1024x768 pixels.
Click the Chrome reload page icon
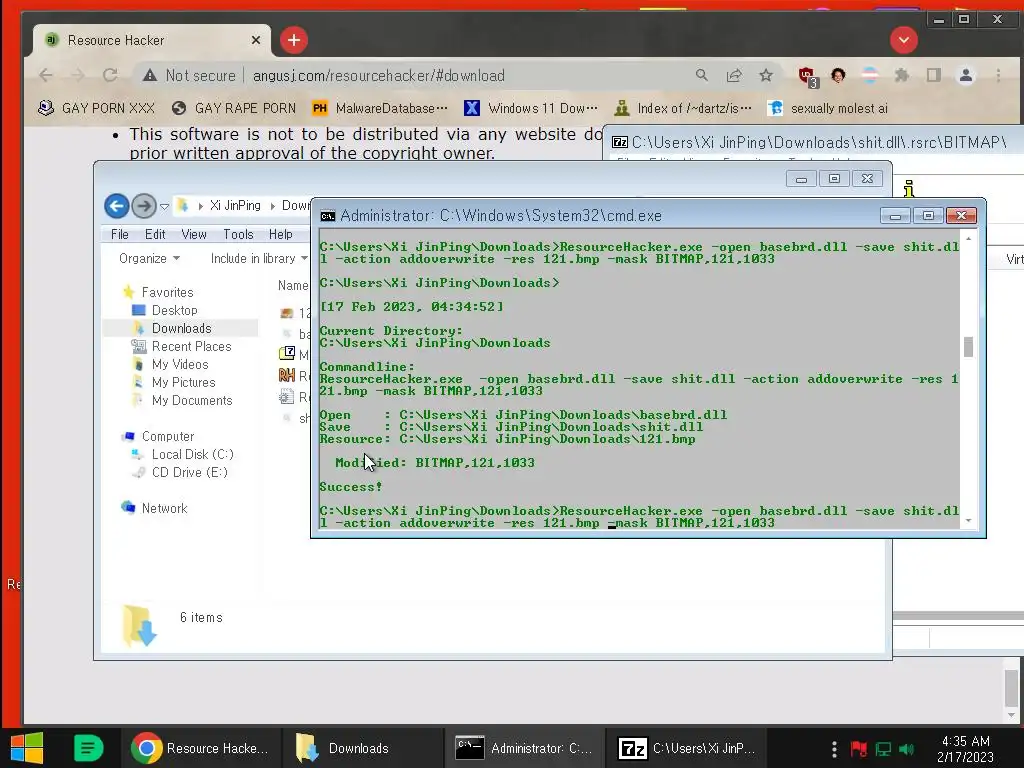click(110, 75)
